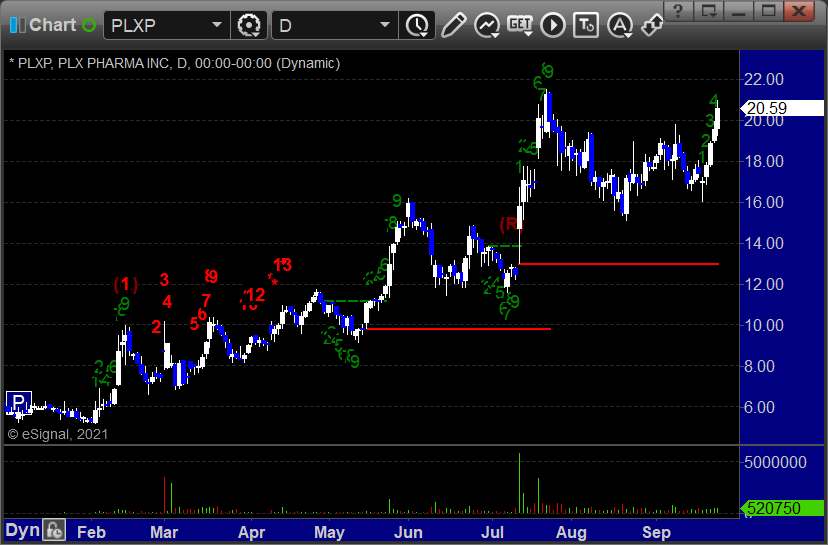The height and width of the screenshot is (545, 828).
Task: Click the 22.00 price axis label
Action: [764, 80]
